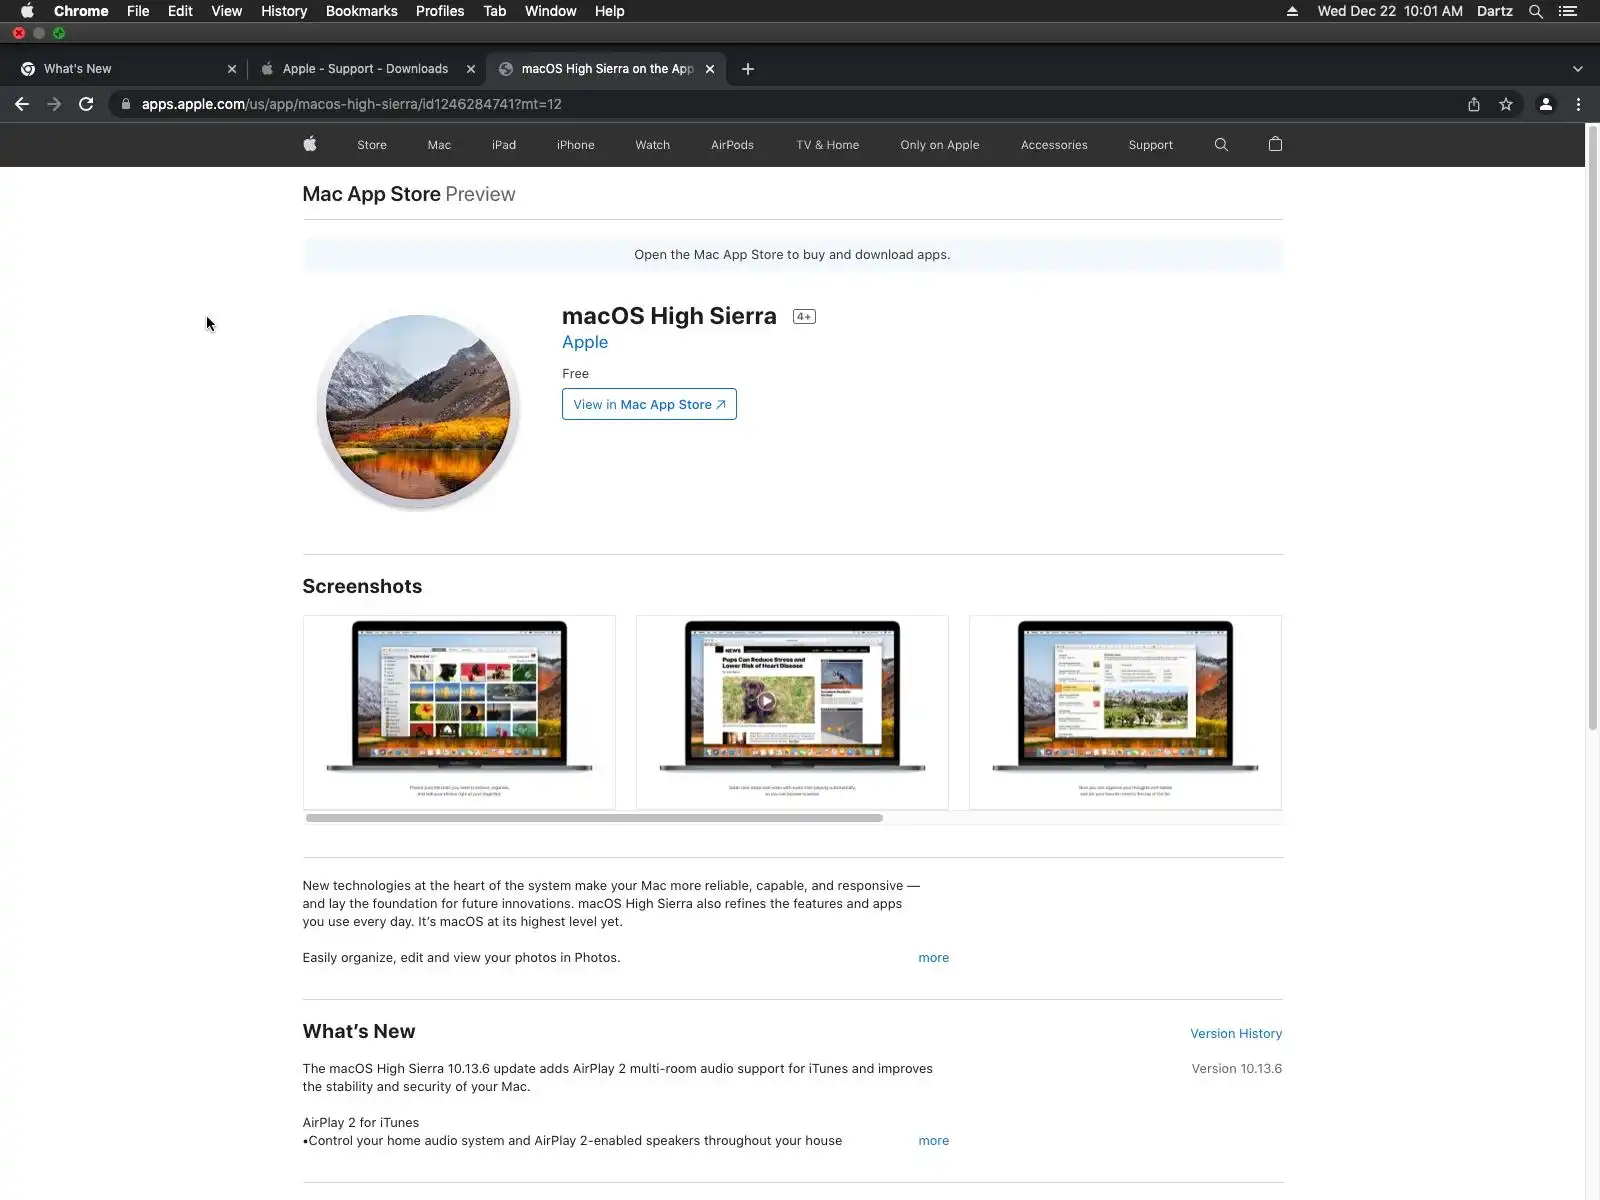
Task: Open Support in the site navigation
Action: (1151, 145)
